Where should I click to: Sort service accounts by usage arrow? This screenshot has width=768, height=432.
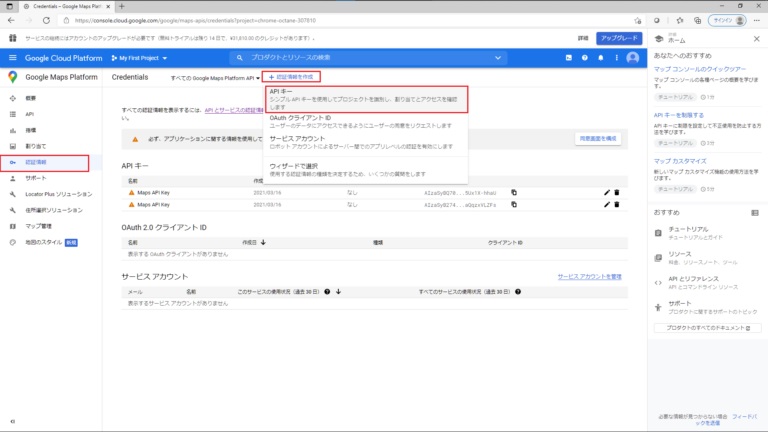[x=338, y=291]
